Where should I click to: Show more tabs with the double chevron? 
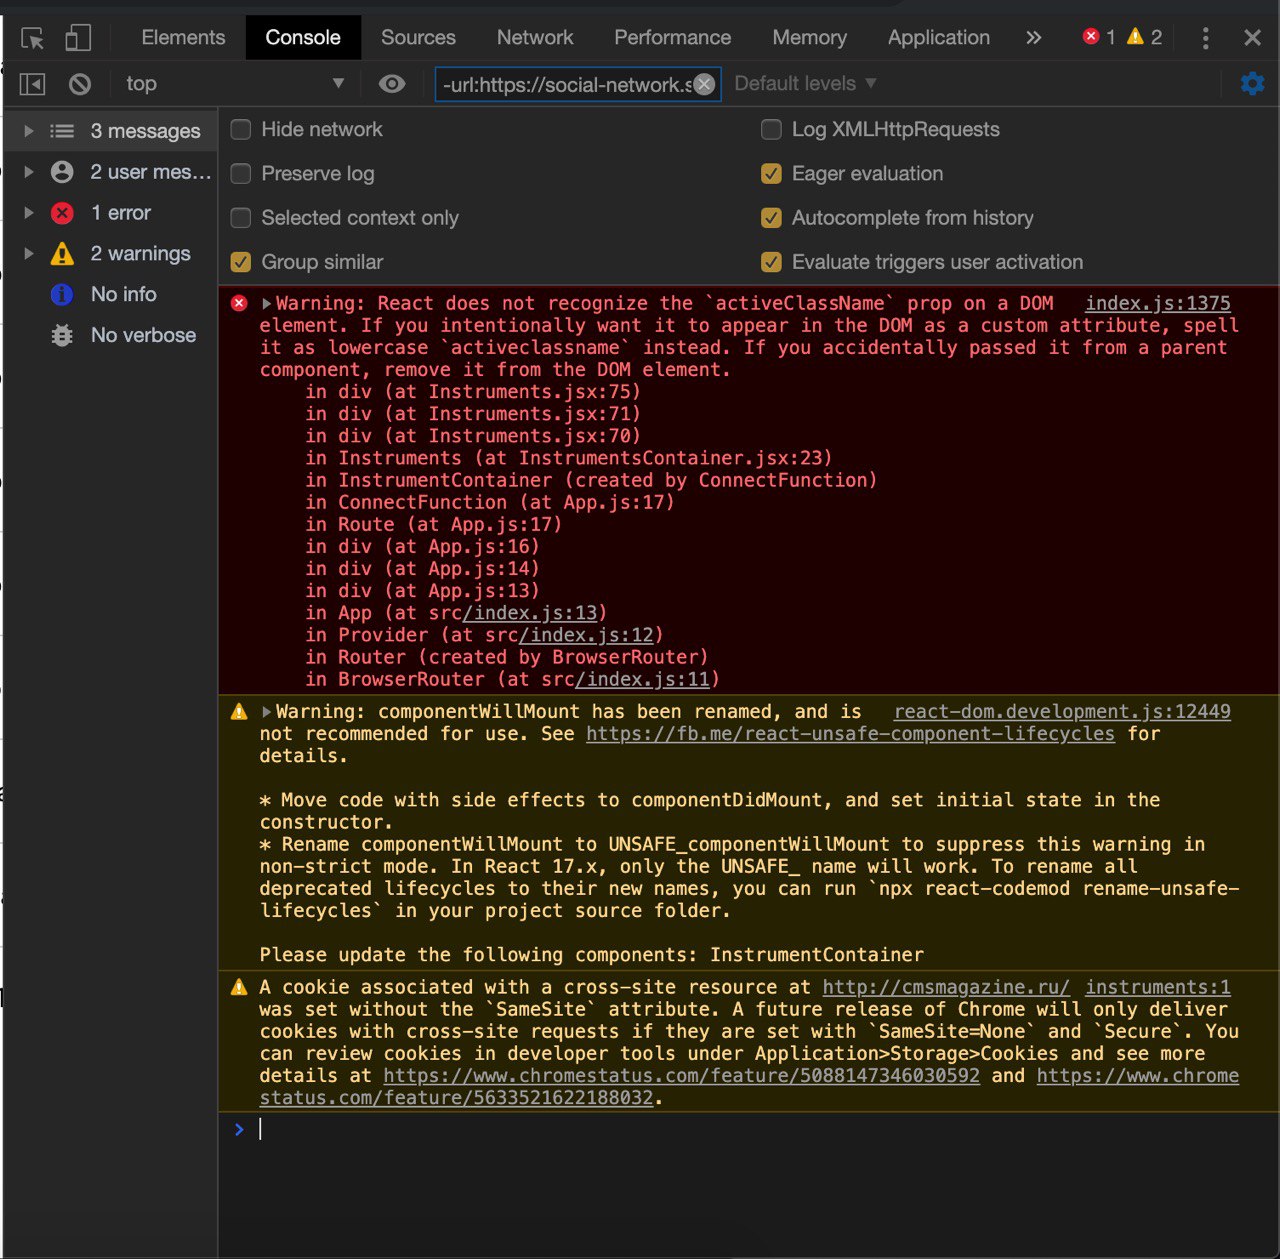pos(1033,38)
